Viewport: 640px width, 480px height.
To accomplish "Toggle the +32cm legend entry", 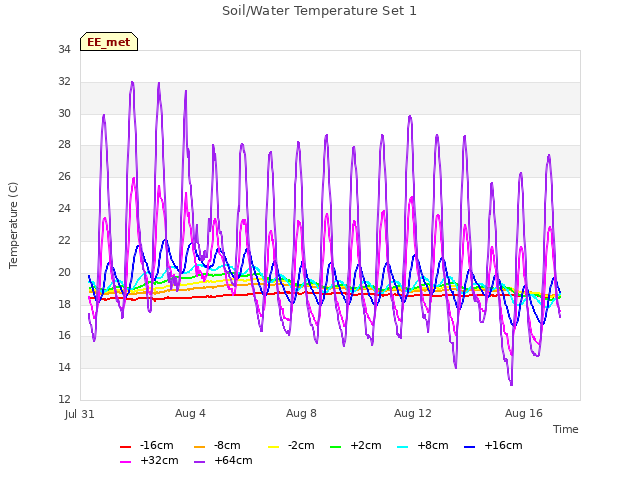I will coord(149,460).
